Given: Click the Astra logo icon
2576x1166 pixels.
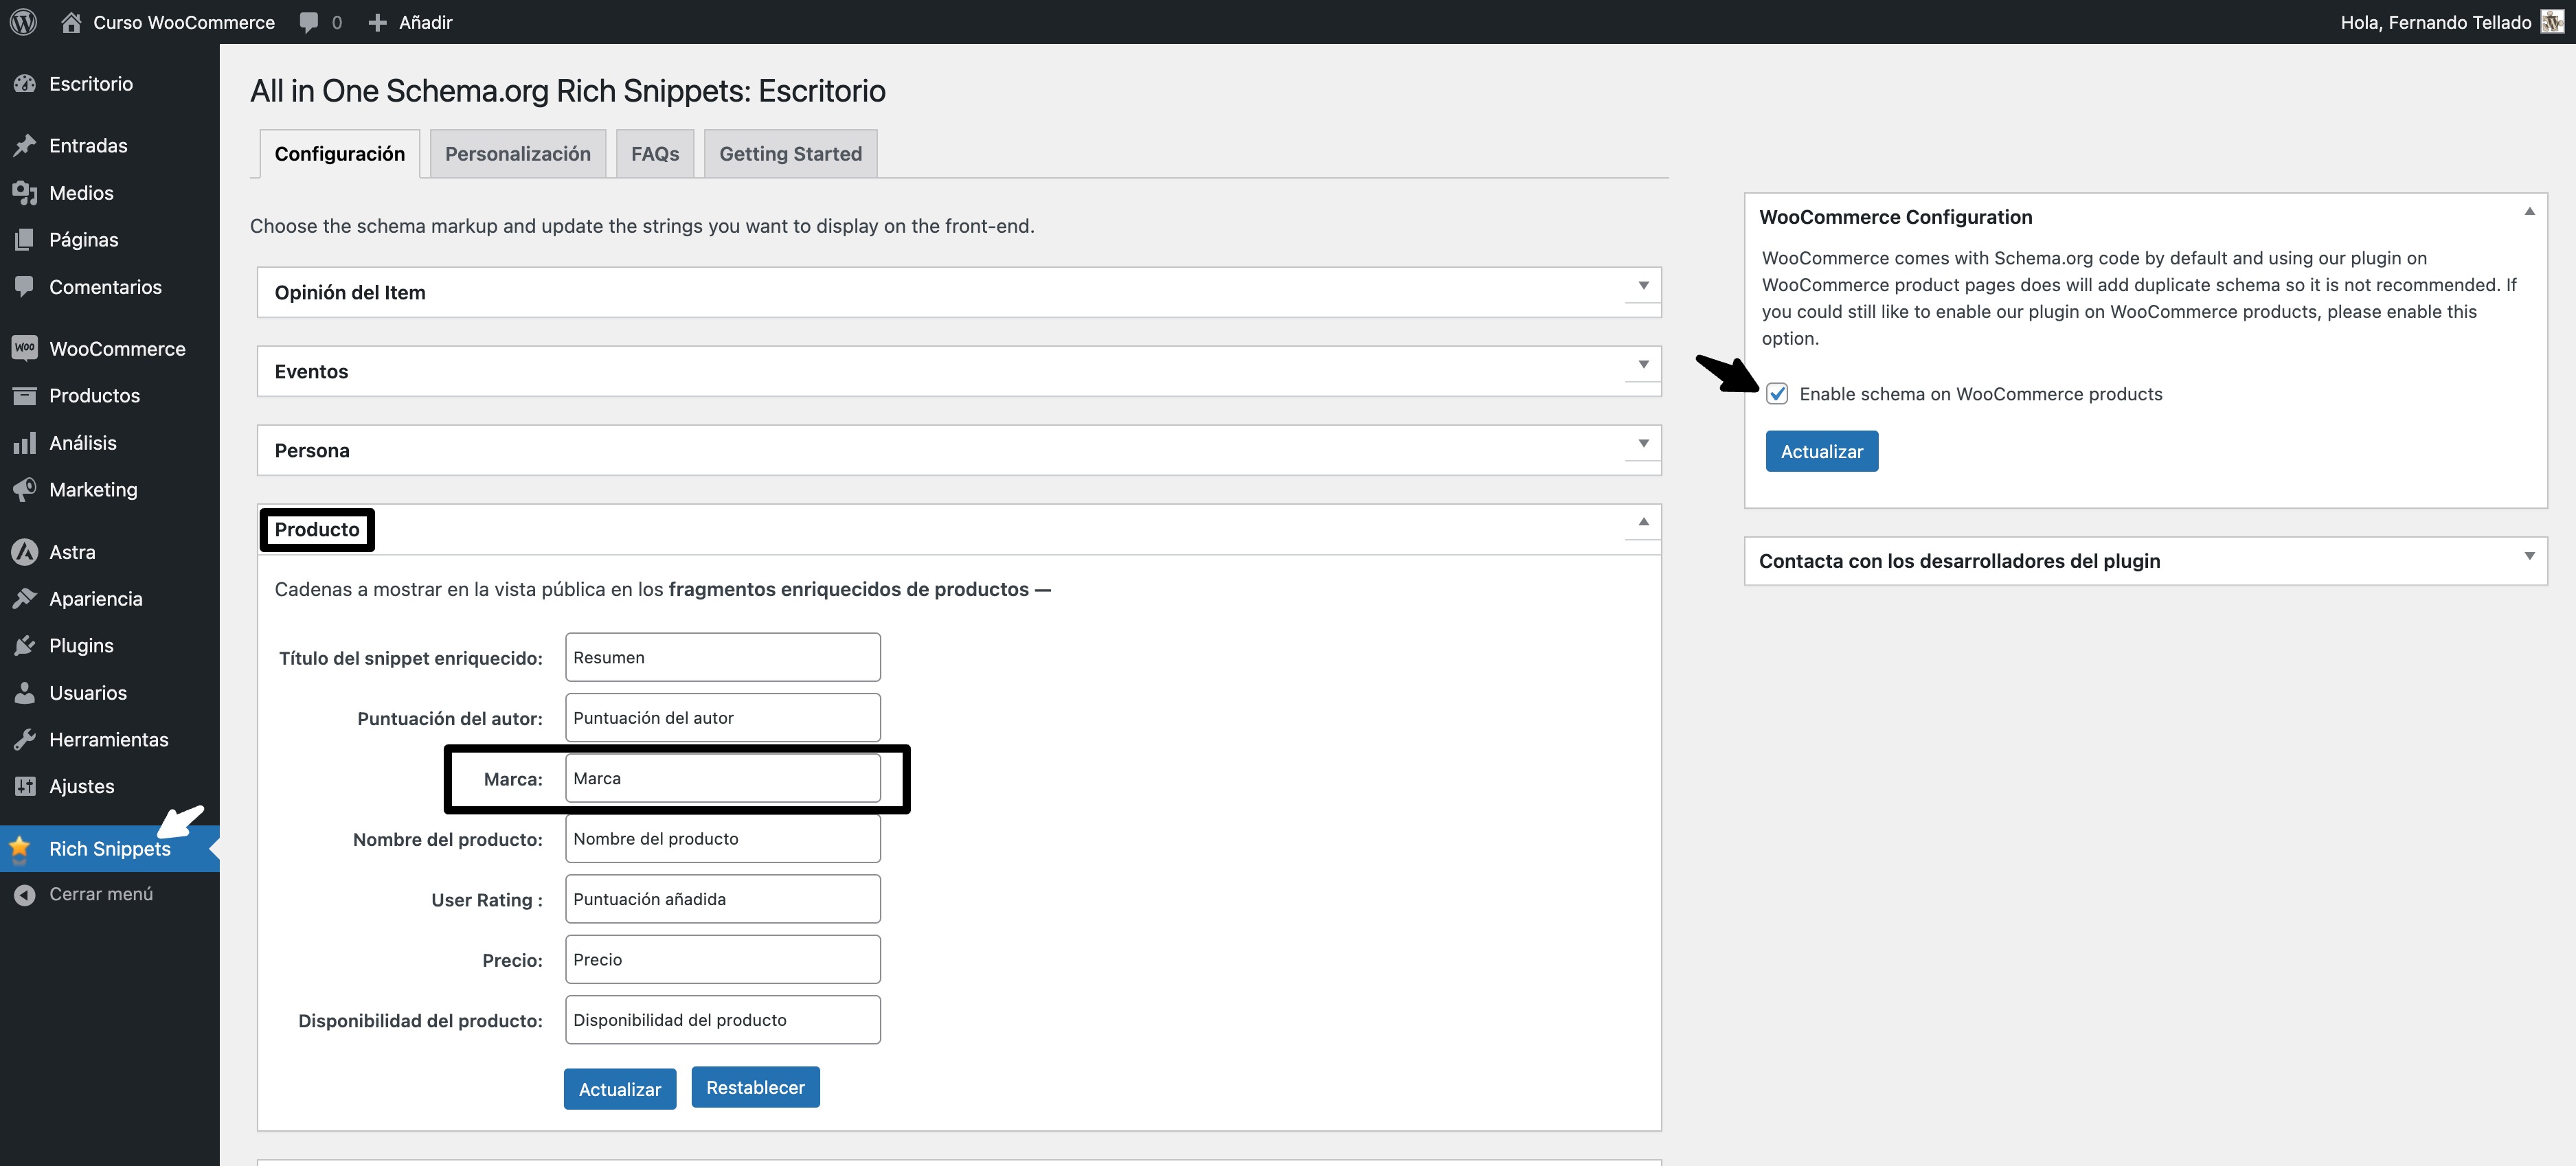Looking at the screenshot, I should (25, 552).
